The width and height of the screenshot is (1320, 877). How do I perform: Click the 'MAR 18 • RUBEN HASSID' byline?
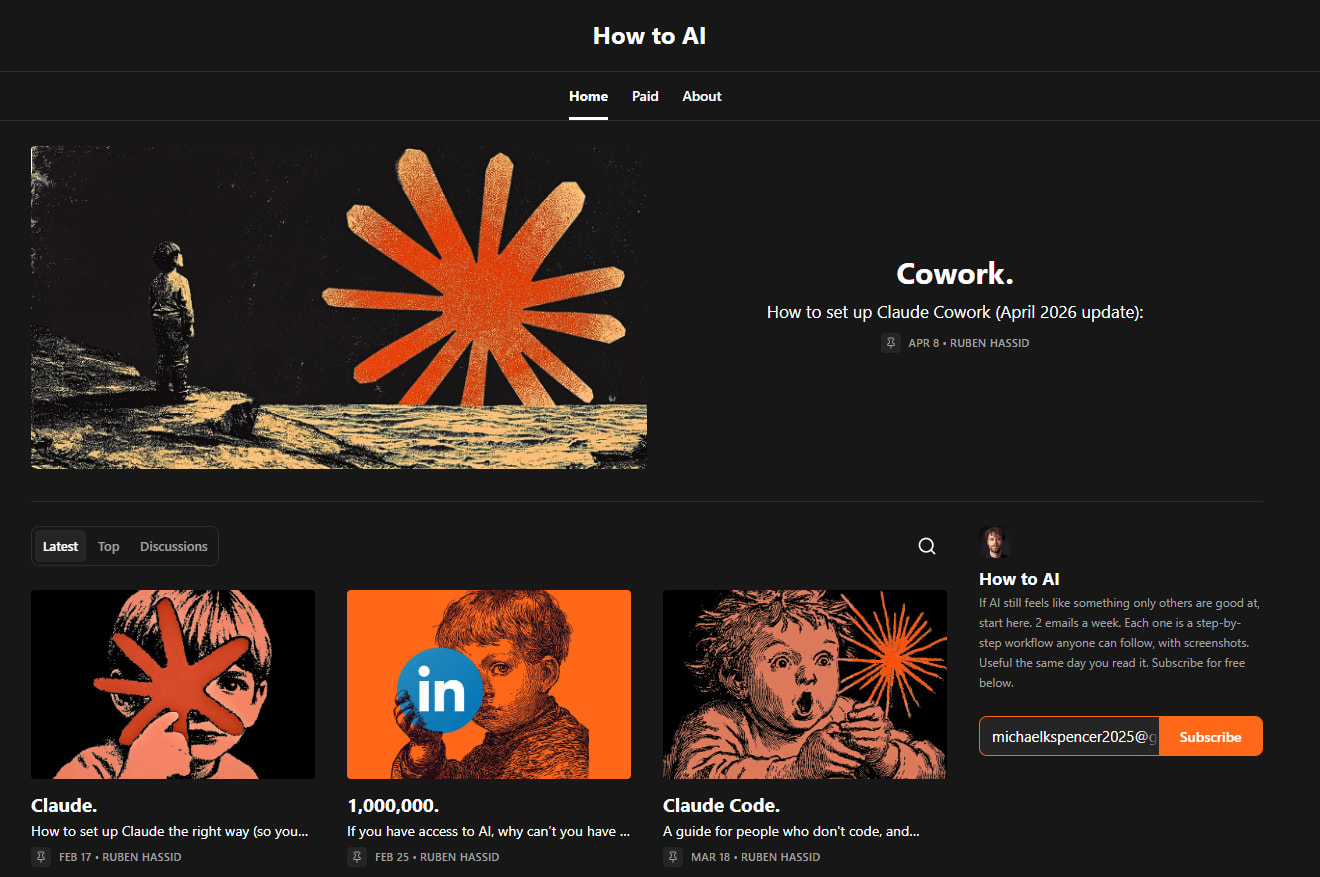[754, 857]
